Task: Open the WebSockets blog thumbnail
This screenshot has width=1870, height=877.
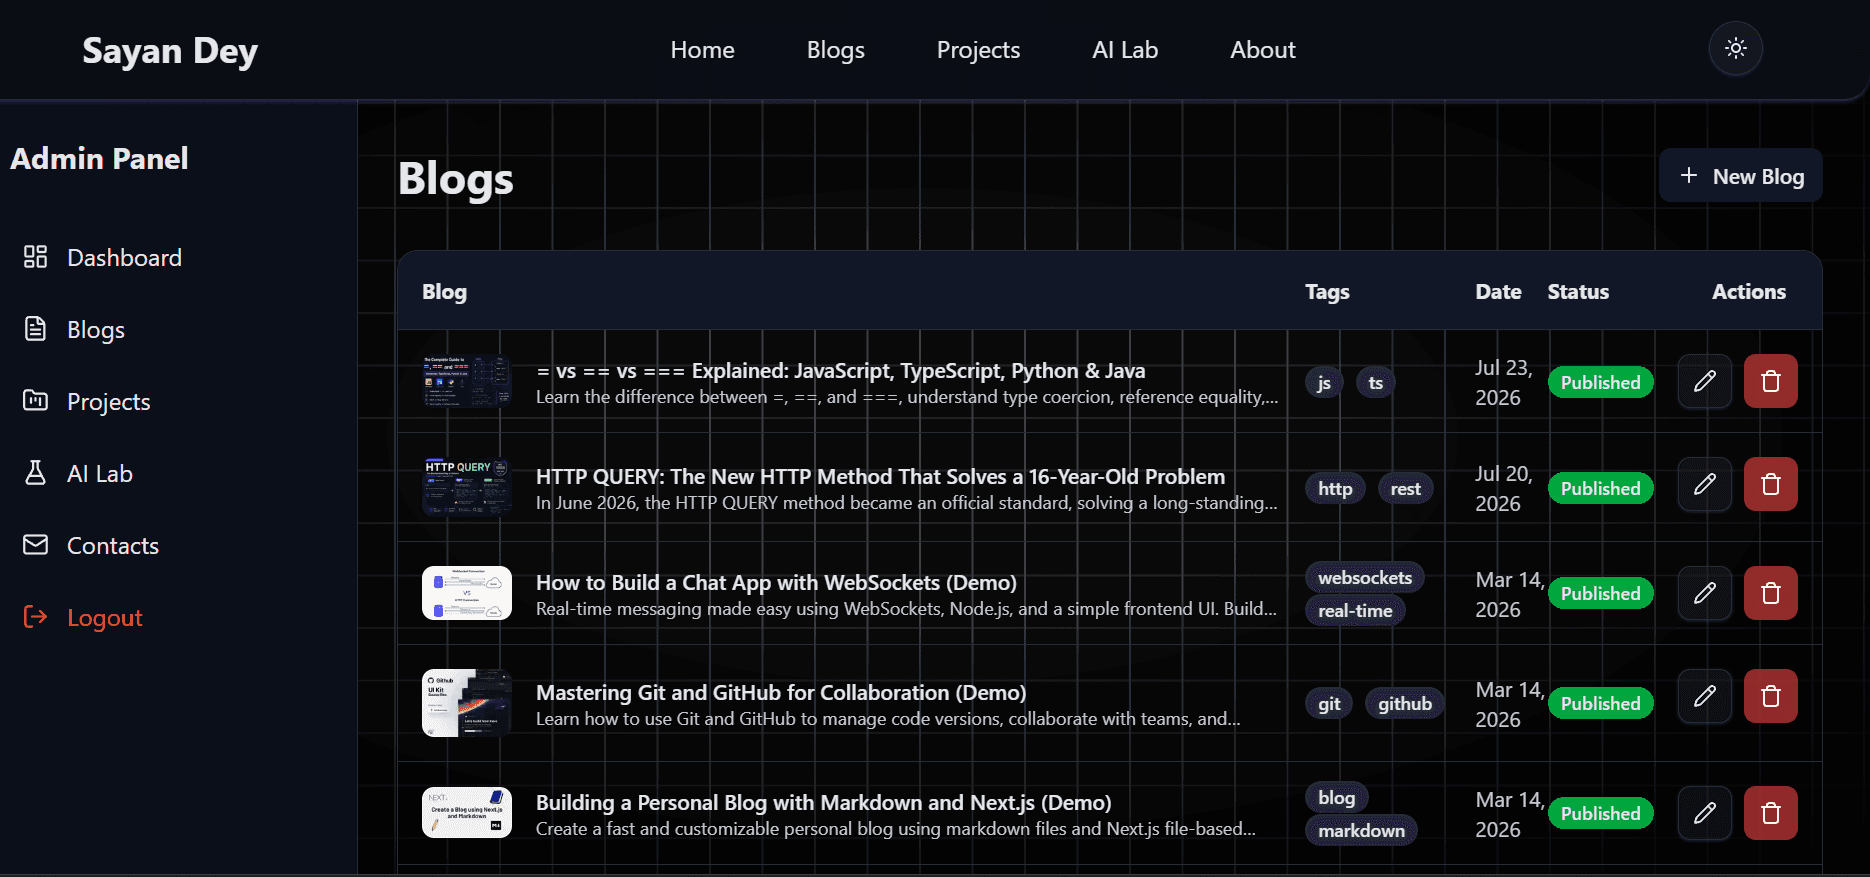Action: tap(467, 593)
